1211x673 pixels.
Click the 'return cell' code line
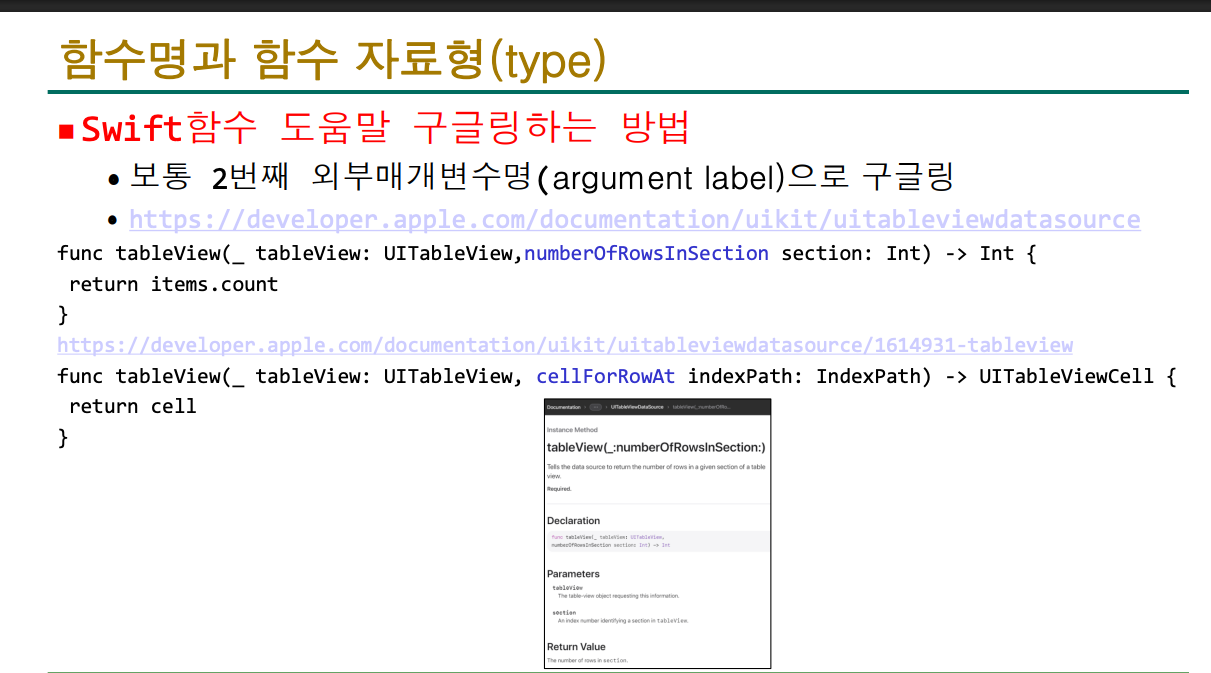coord(132,406)
